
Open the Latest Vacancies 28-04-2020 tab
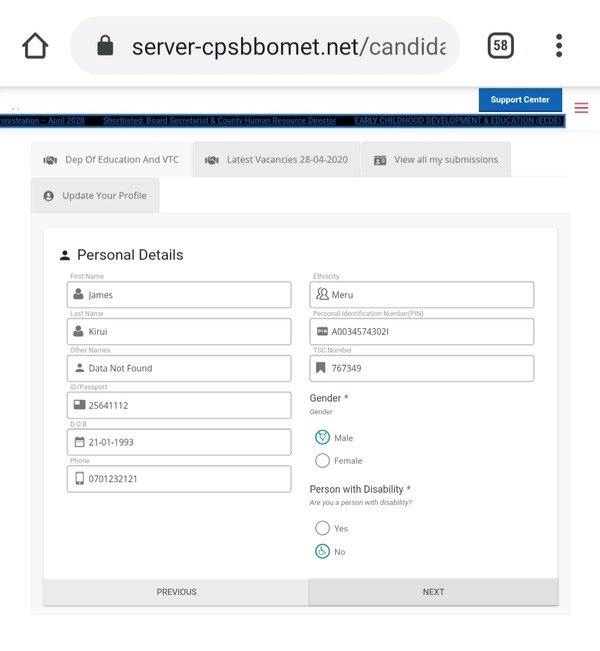(276, 159)
